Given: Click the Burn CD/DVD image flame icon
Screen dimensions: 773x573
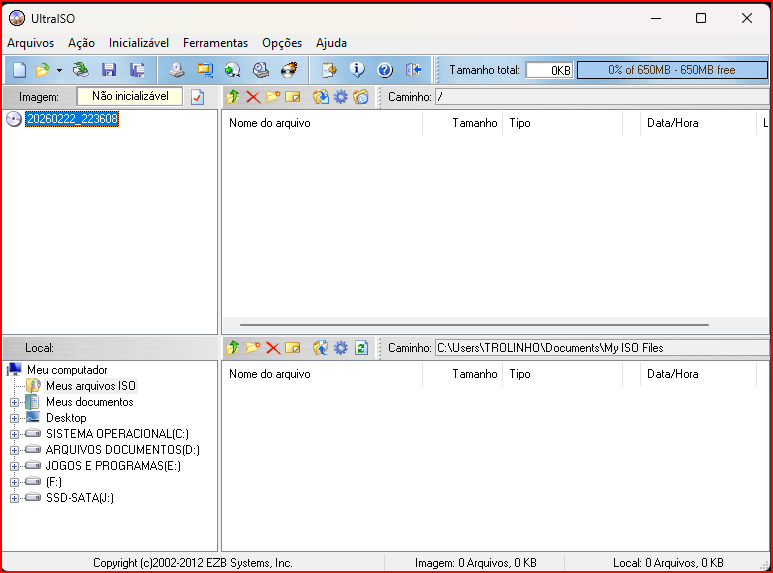Looking at the screenshot, I should [x=289, y=70].
